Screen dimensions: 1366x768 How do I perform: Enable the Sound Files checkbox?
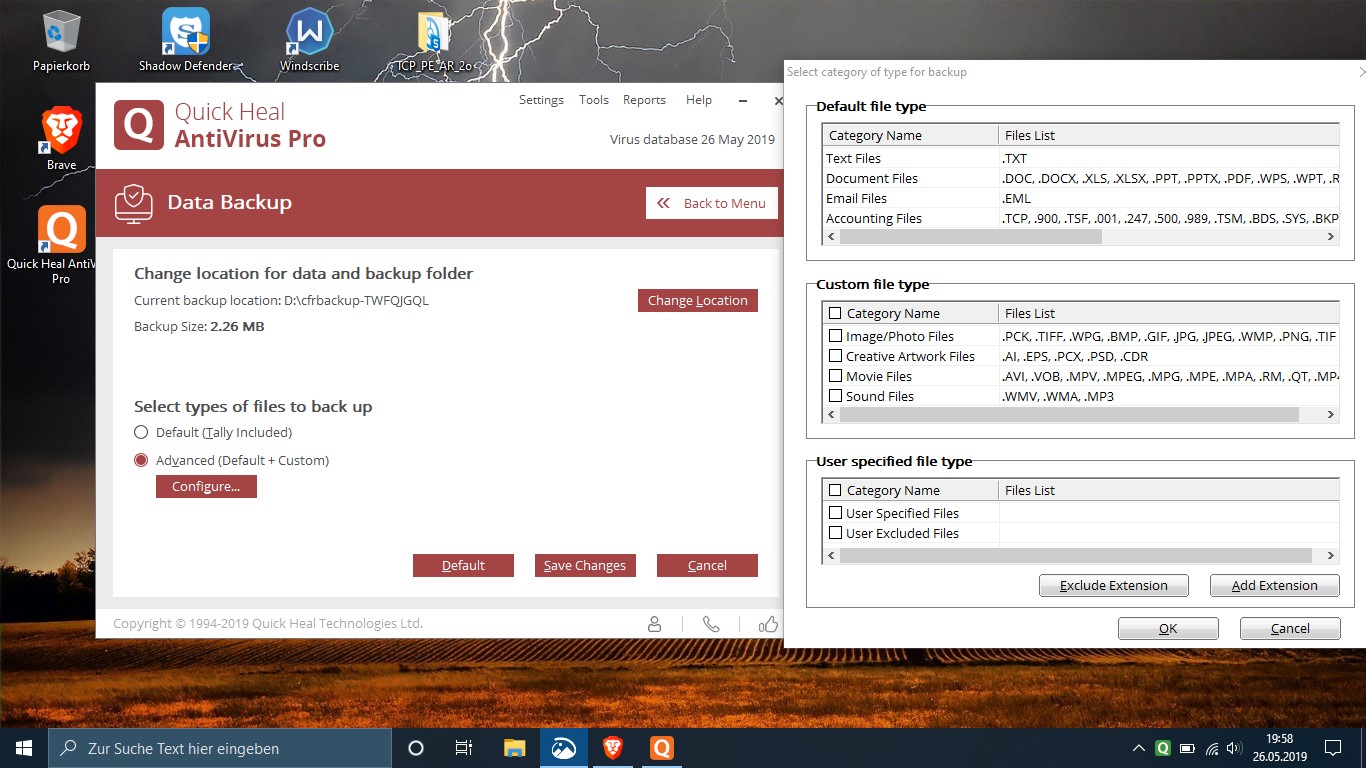835,396
